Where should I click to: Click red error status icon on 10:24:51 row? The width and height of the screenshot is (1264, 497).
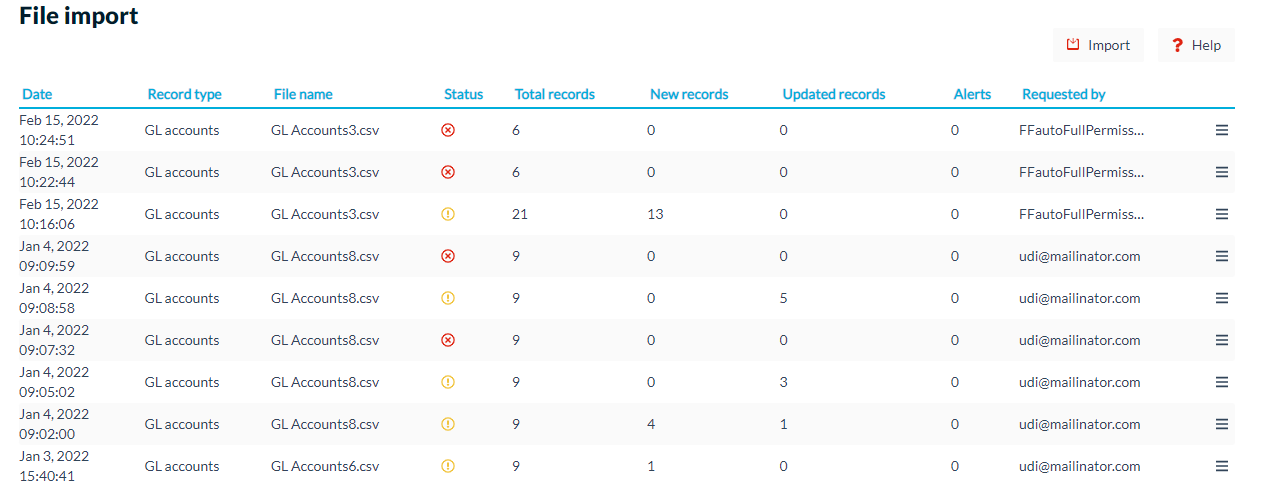[448, 130]
